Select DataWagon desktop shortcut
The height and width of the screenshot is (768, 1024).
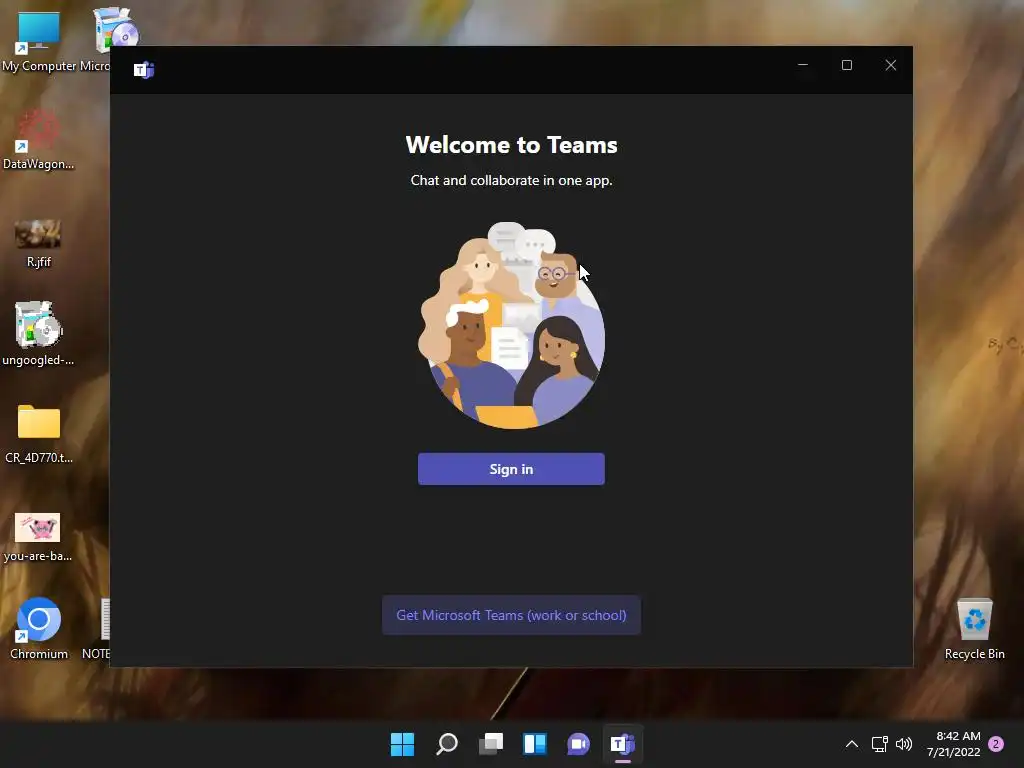[39, 140]
